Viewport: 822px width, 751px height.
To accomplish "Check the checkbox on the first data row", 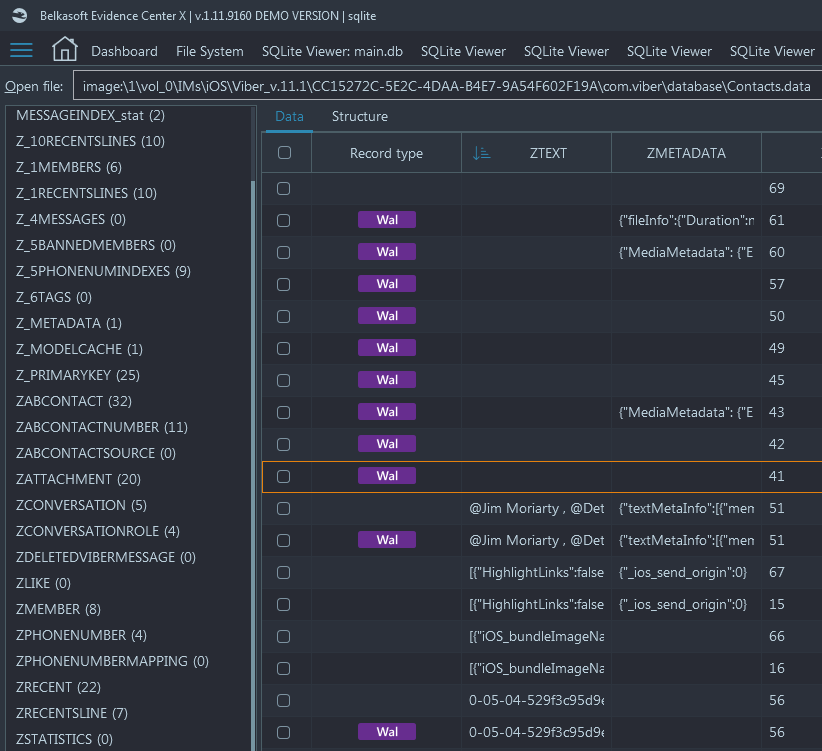I will (x=286, y=187).
